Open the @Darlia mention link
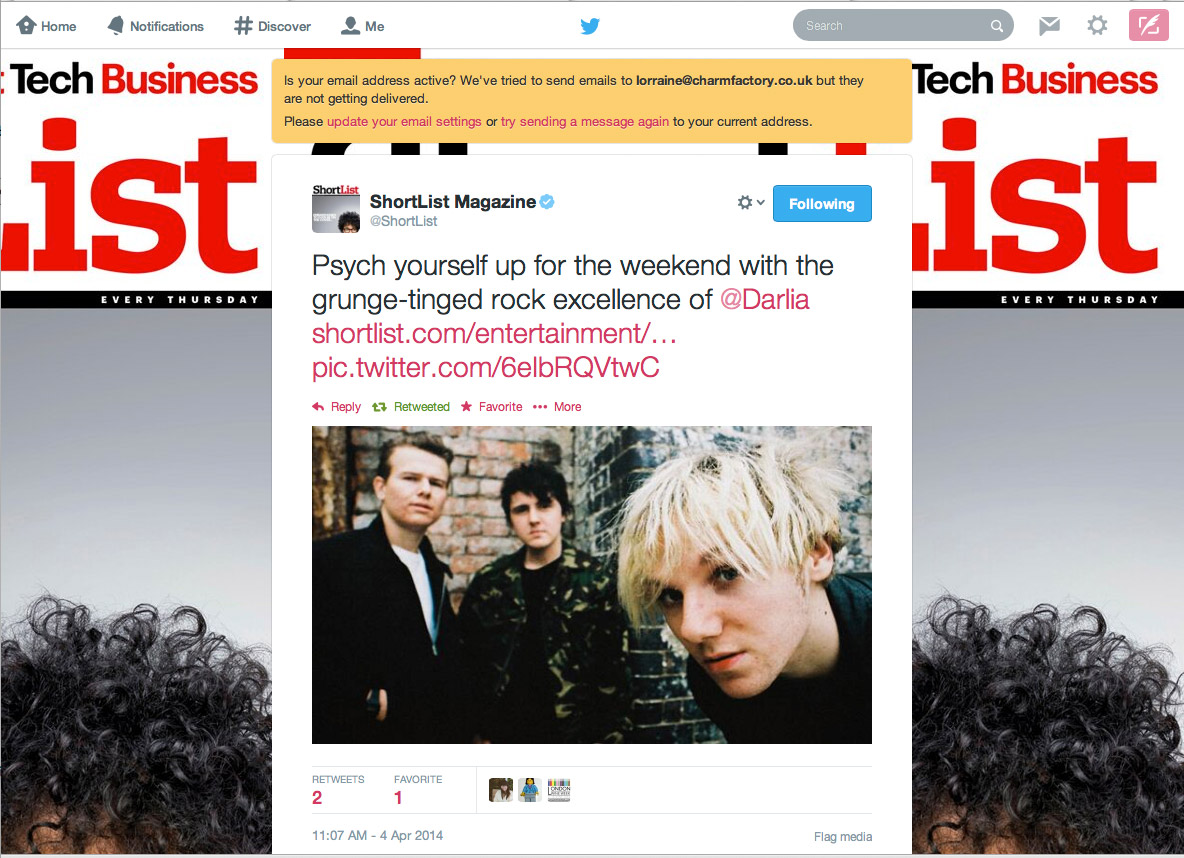This screenshot has height=858, width=1184. pos(764,300)
